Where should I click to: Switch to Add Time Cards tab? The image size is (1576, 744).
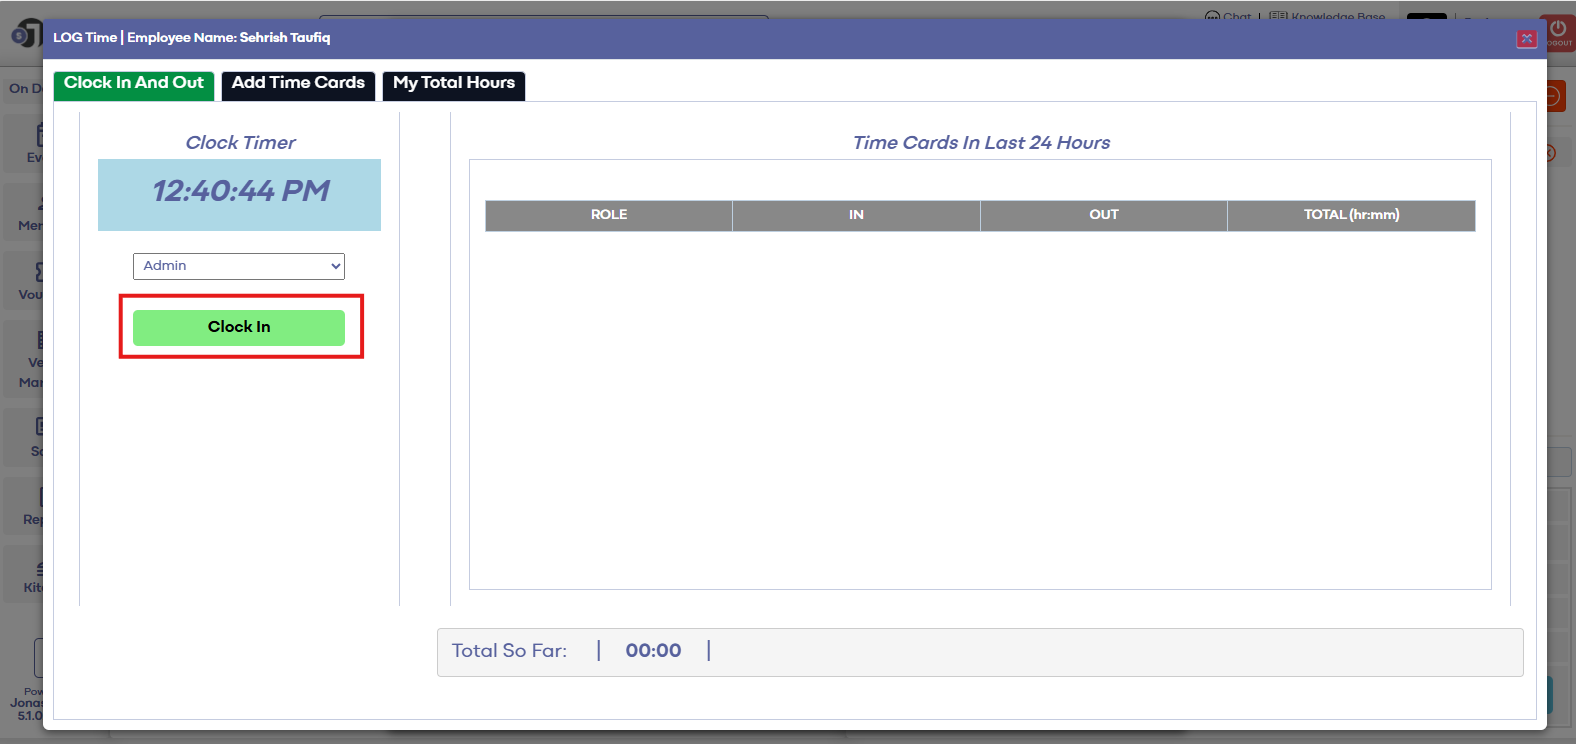[298, 84]
